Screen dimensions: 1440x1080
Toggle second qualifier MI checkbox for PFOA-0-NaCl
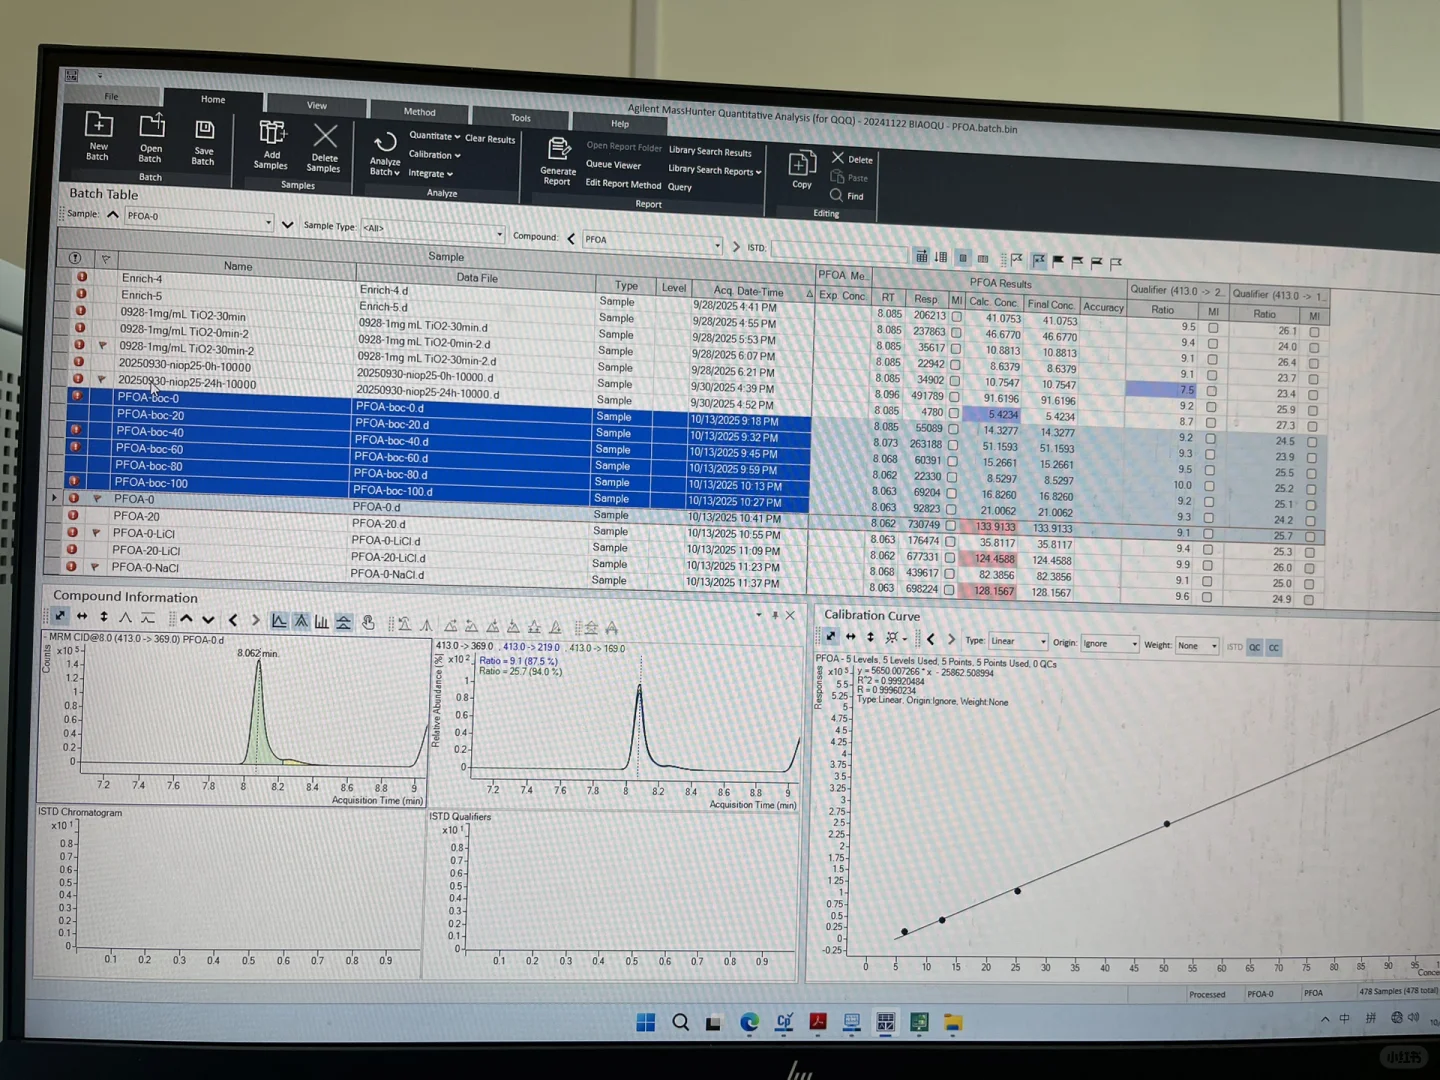[x=1309, y=600]
